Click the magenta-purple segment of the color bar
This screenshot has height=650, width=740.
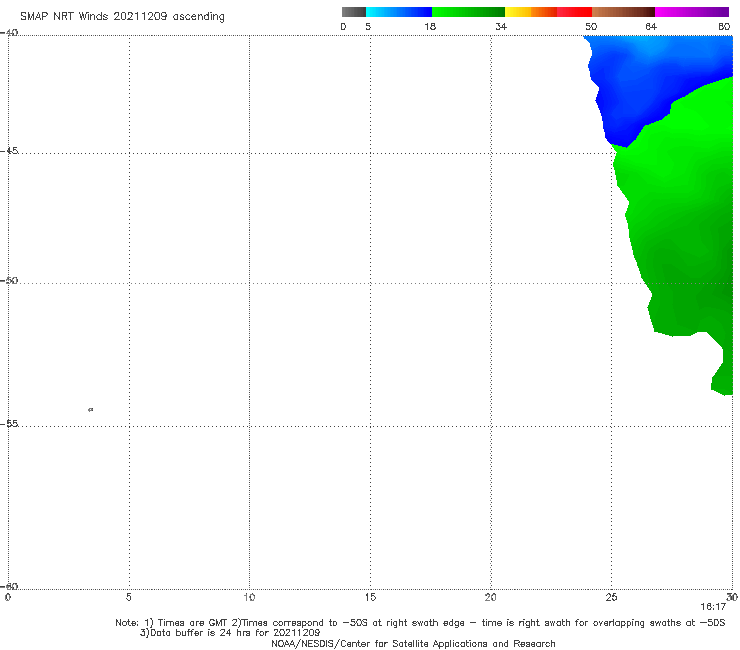[692, 12]
